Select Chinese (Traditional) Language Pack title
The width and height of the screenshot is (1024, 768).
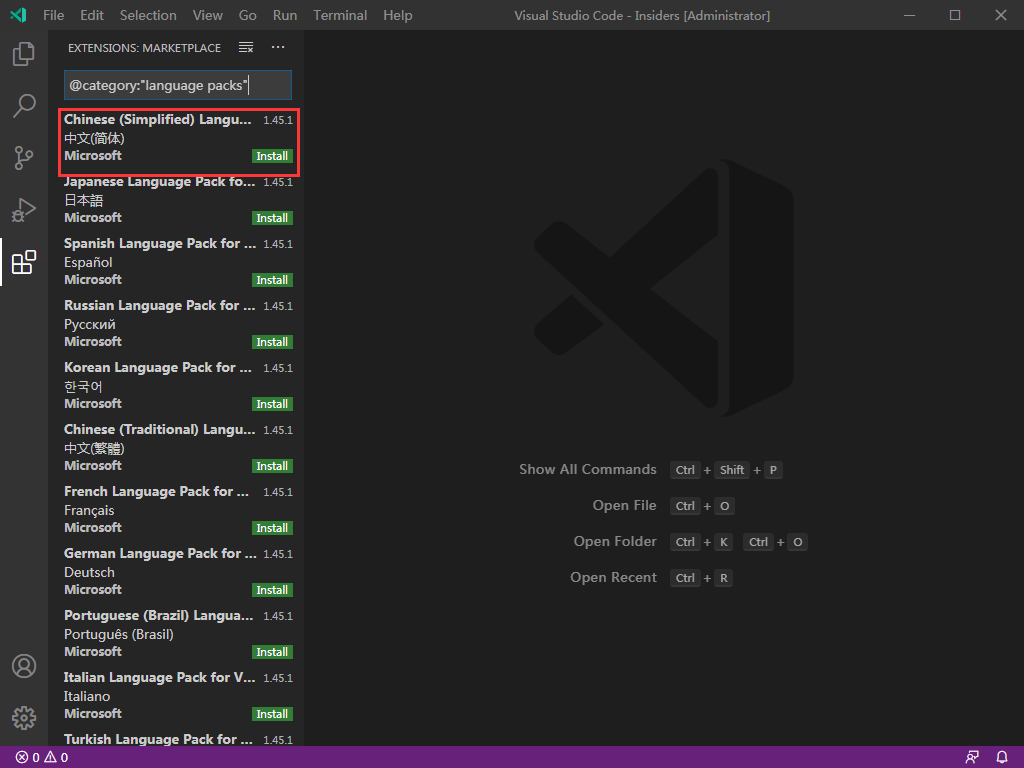(x=159, y=430)
